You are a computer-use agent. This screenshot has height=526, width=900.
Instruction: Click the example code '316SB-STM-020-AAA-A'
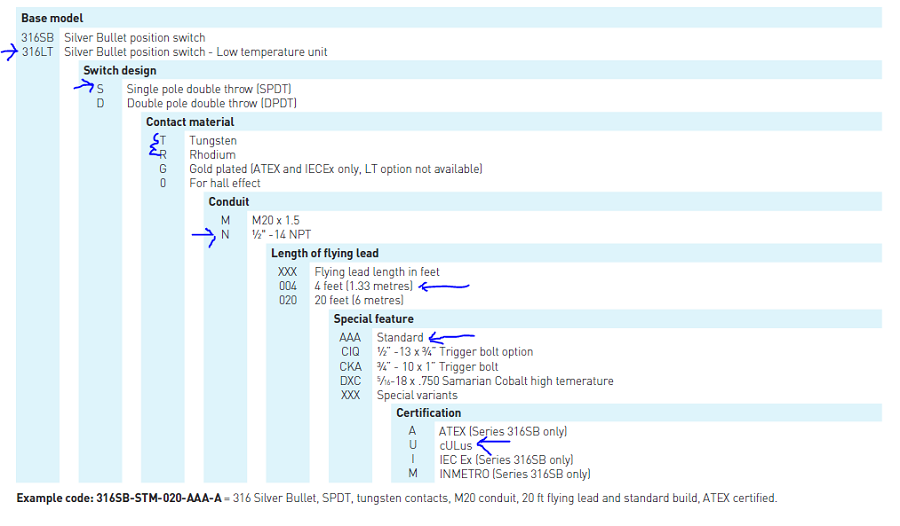159,498
